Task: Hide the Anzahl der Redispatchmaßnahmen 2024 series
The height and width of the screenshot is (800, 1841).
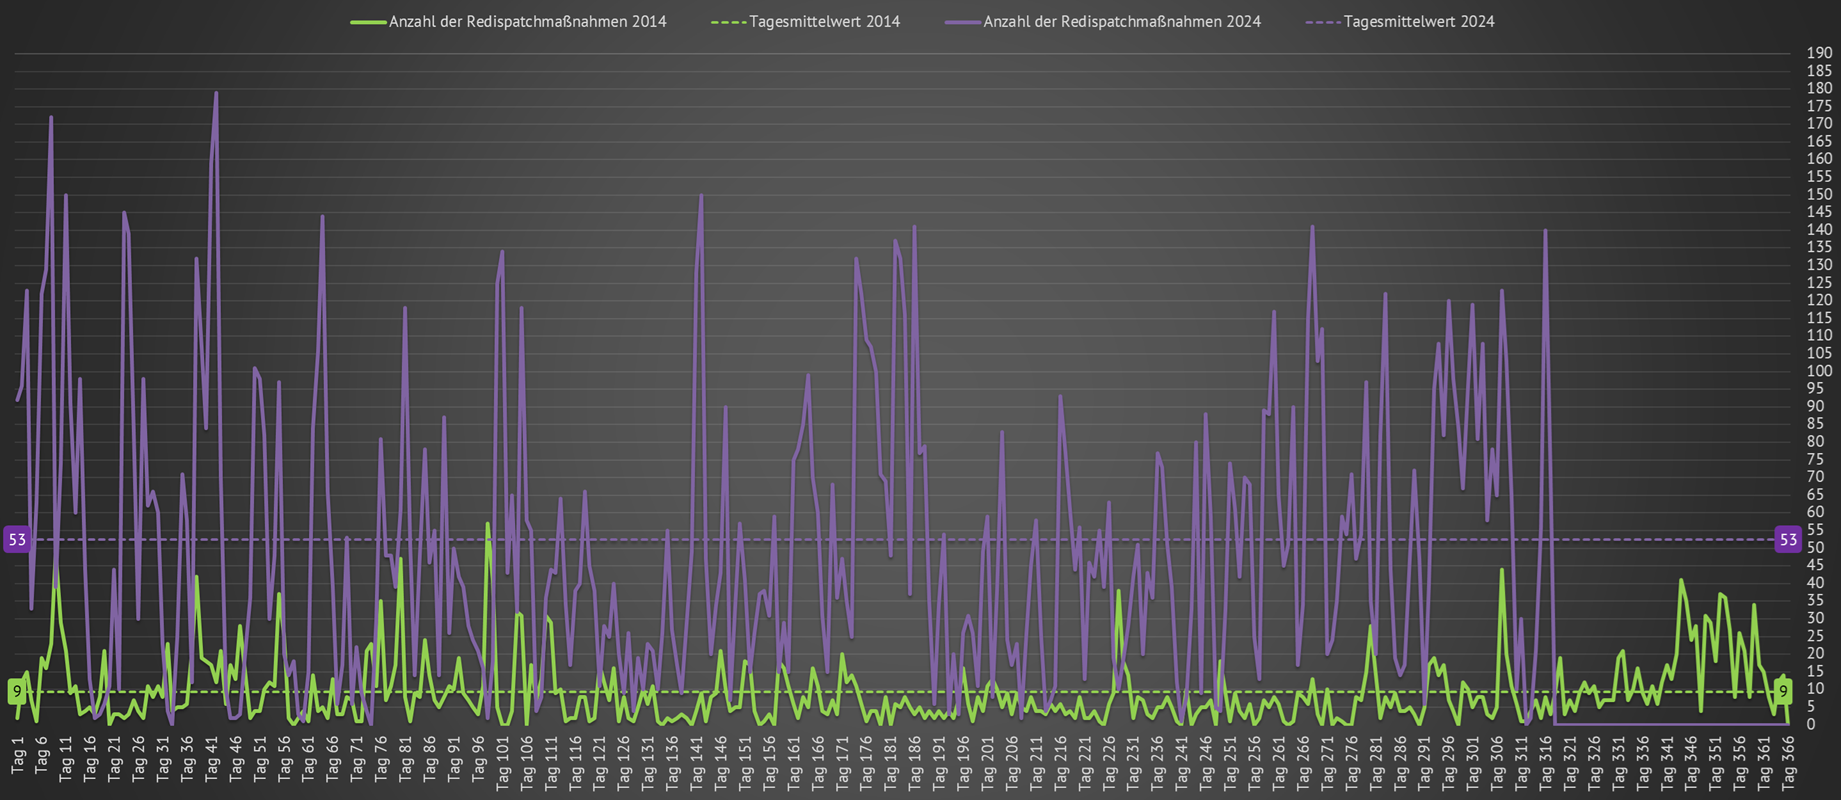Action: coord(1121,22)
